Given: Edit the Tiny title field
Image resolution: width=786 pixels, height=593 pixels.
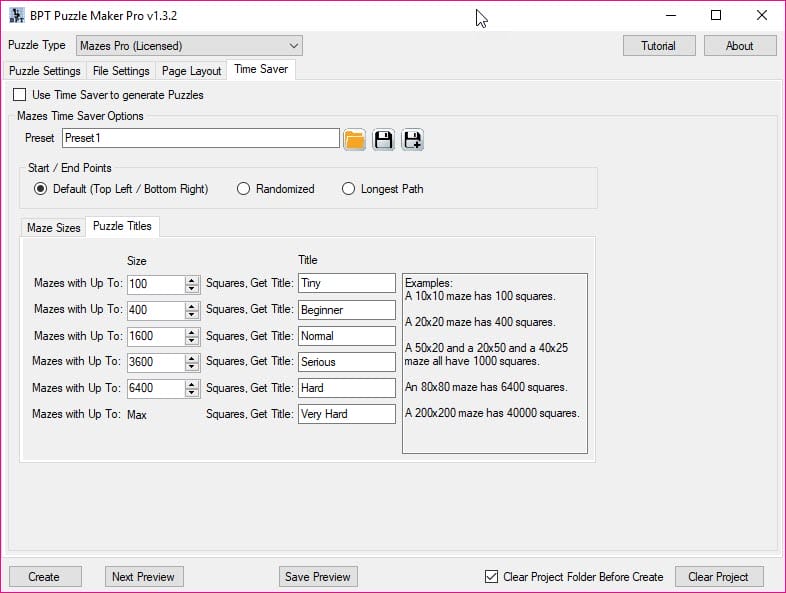Looking at the screenshot, I should pyautogui.click(x=346, y=283).
